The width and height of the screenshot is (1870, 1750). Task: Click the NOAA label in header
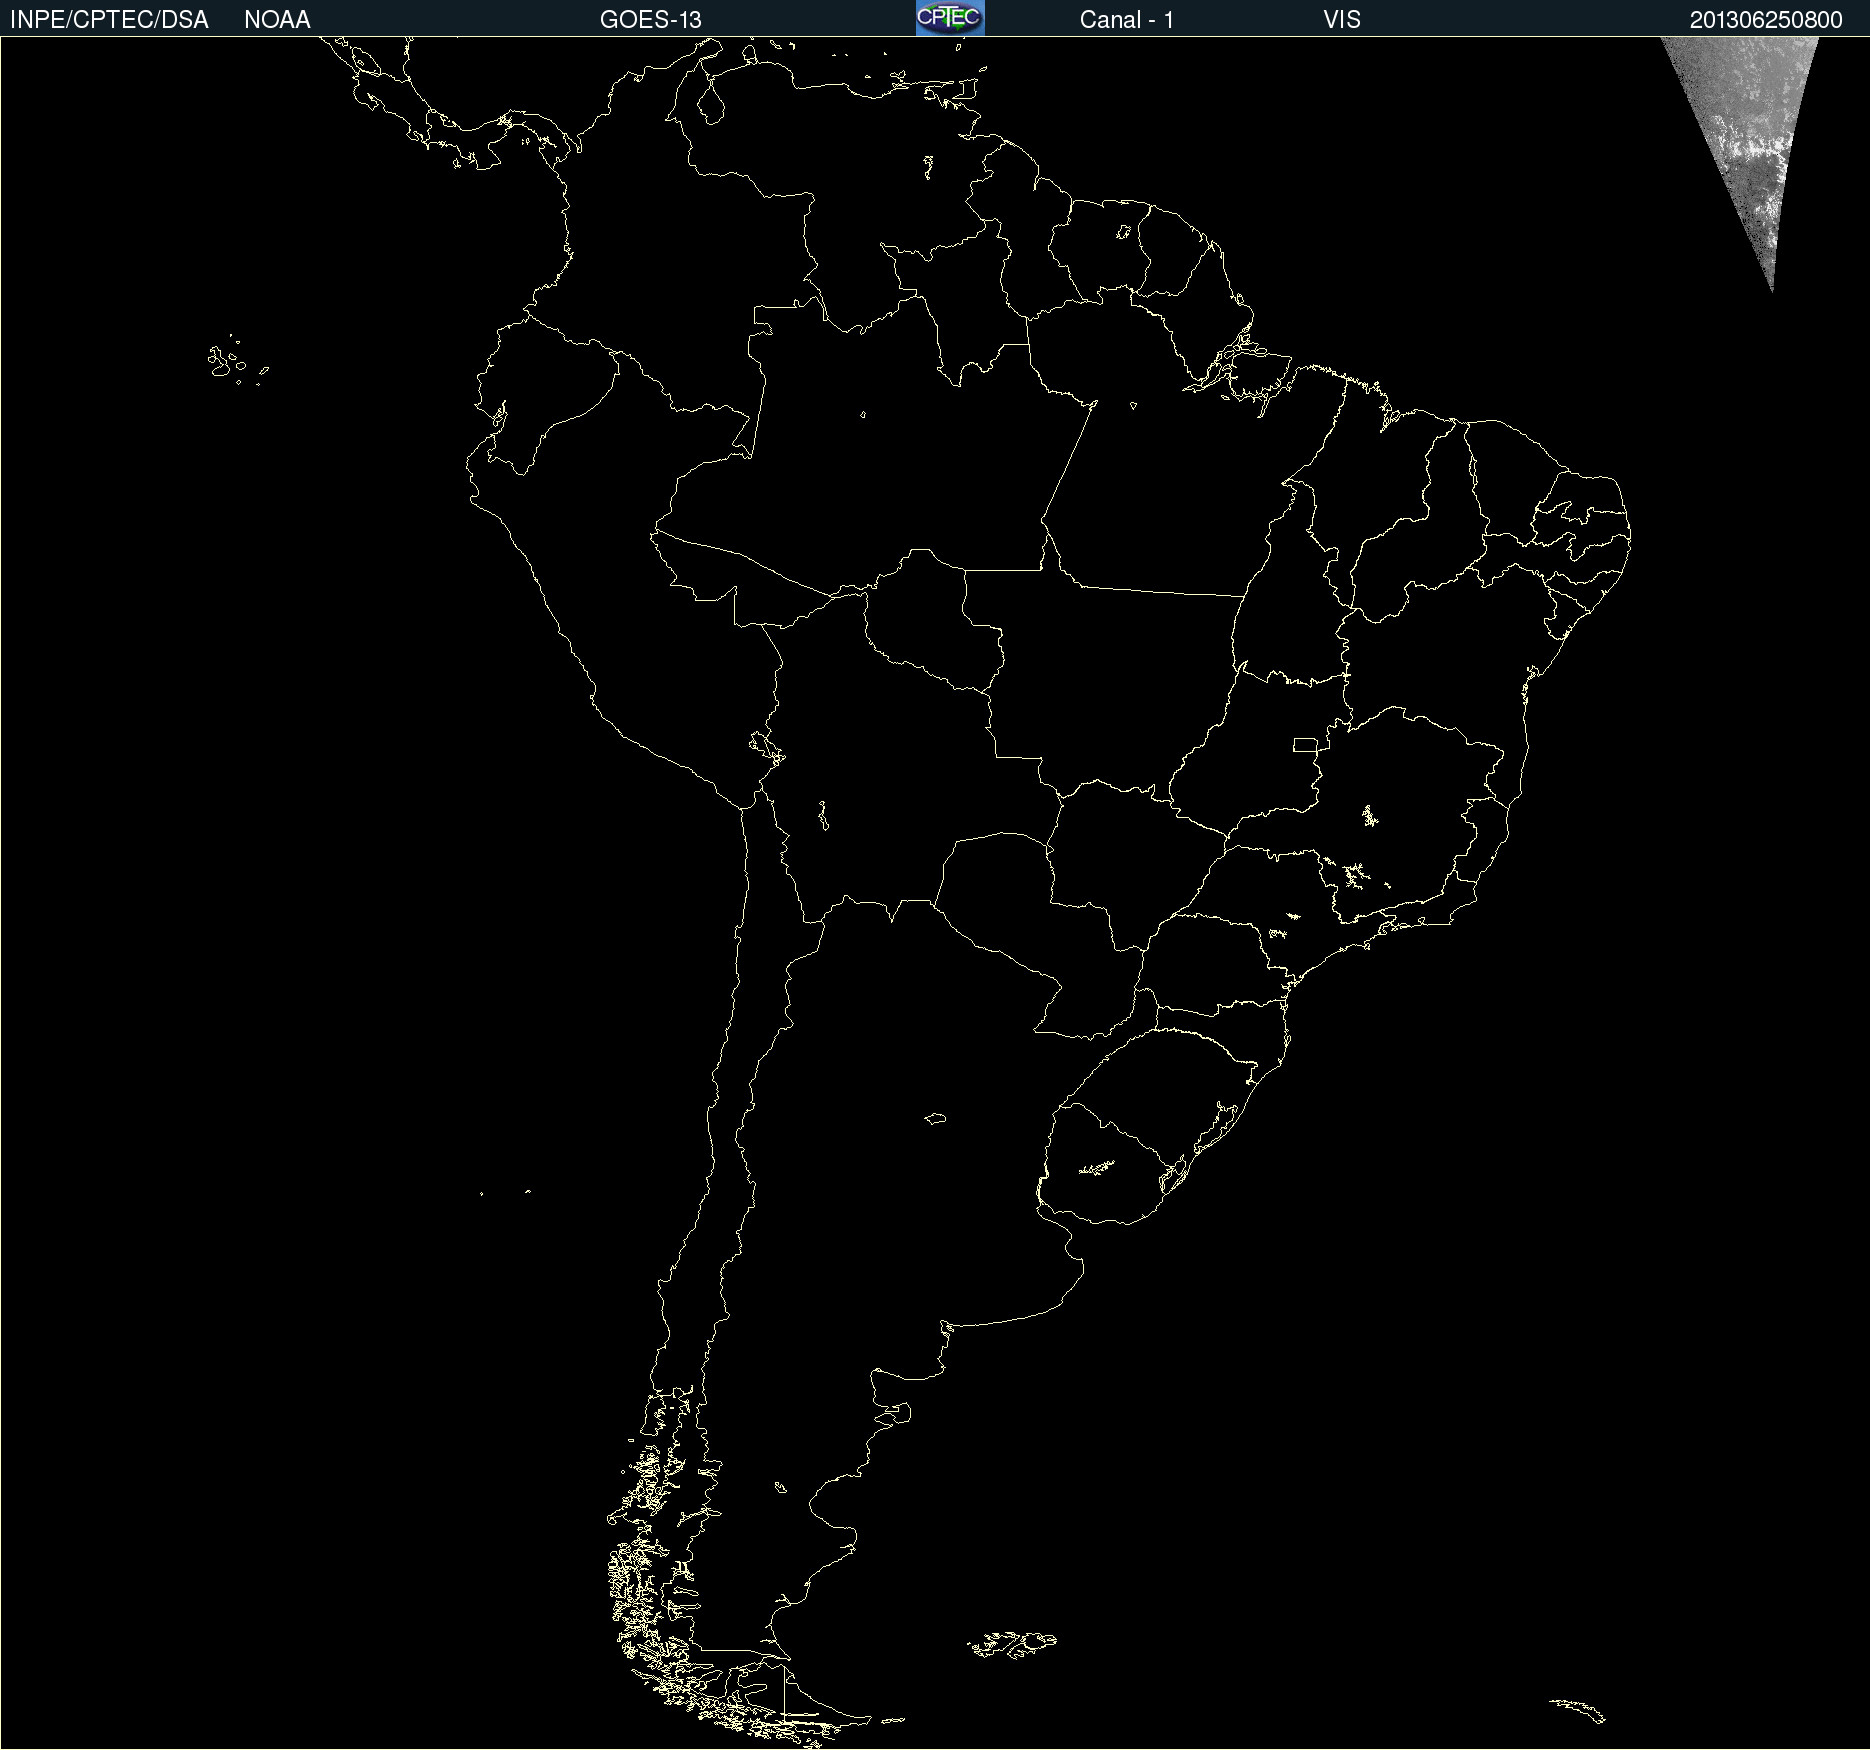click(x=277, y=20)
